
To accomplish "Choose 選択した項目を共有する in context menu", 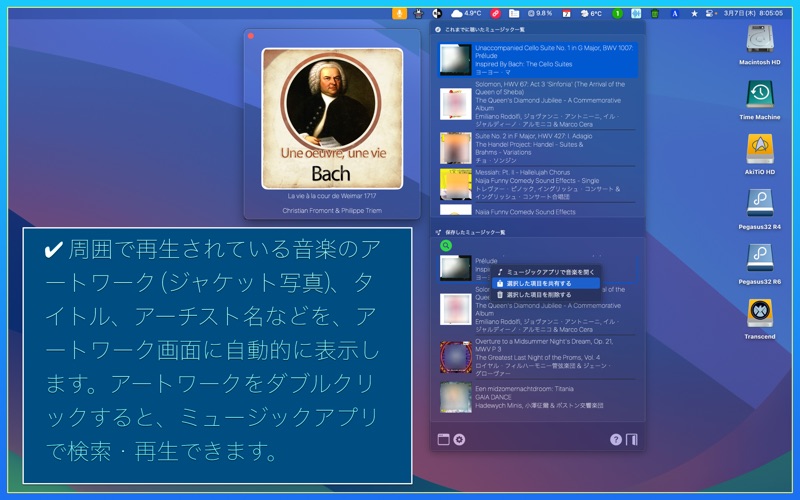I will (546, 283).
